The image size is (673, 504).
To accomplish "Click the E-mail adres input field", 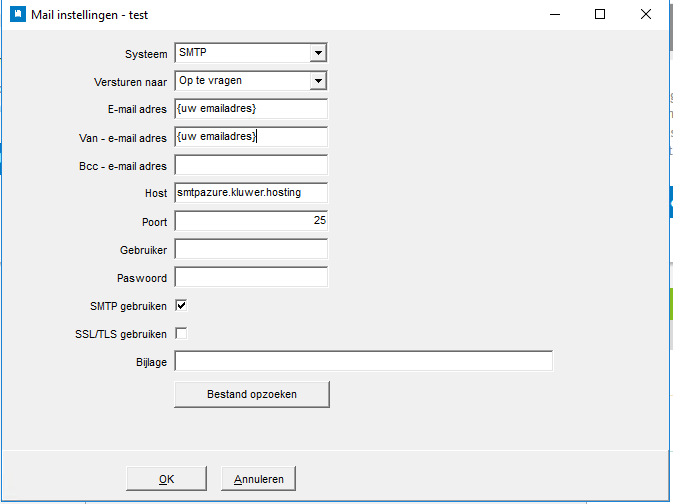I will point(251,109).
